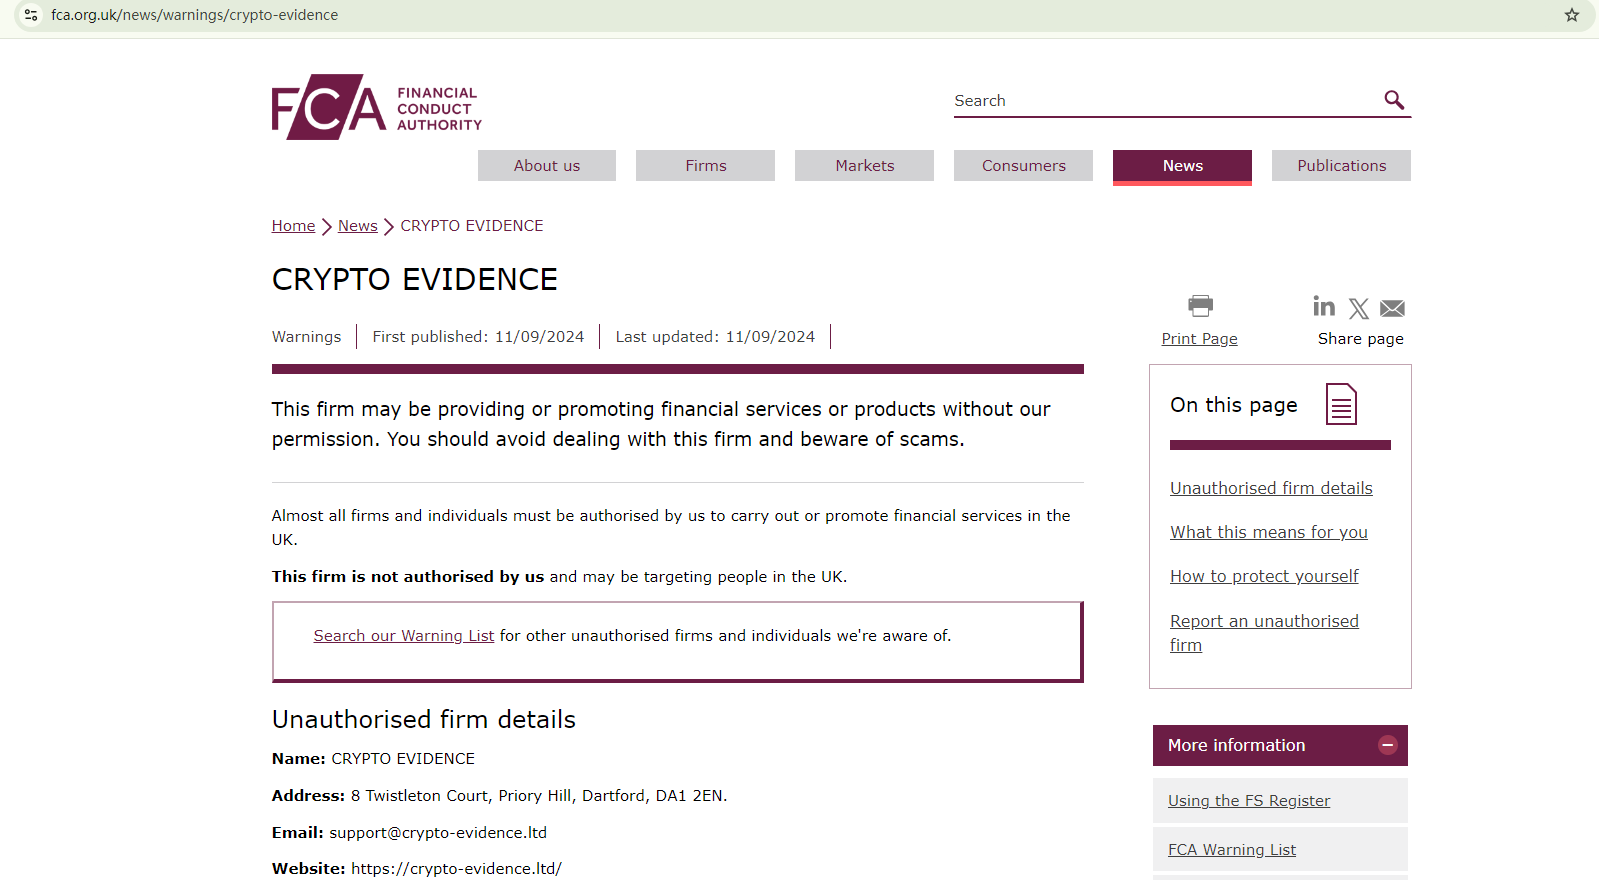Click the Search our Warning List link
Image resolution: width=1599 pixels, height=880 pixels.
click(403, 636)
